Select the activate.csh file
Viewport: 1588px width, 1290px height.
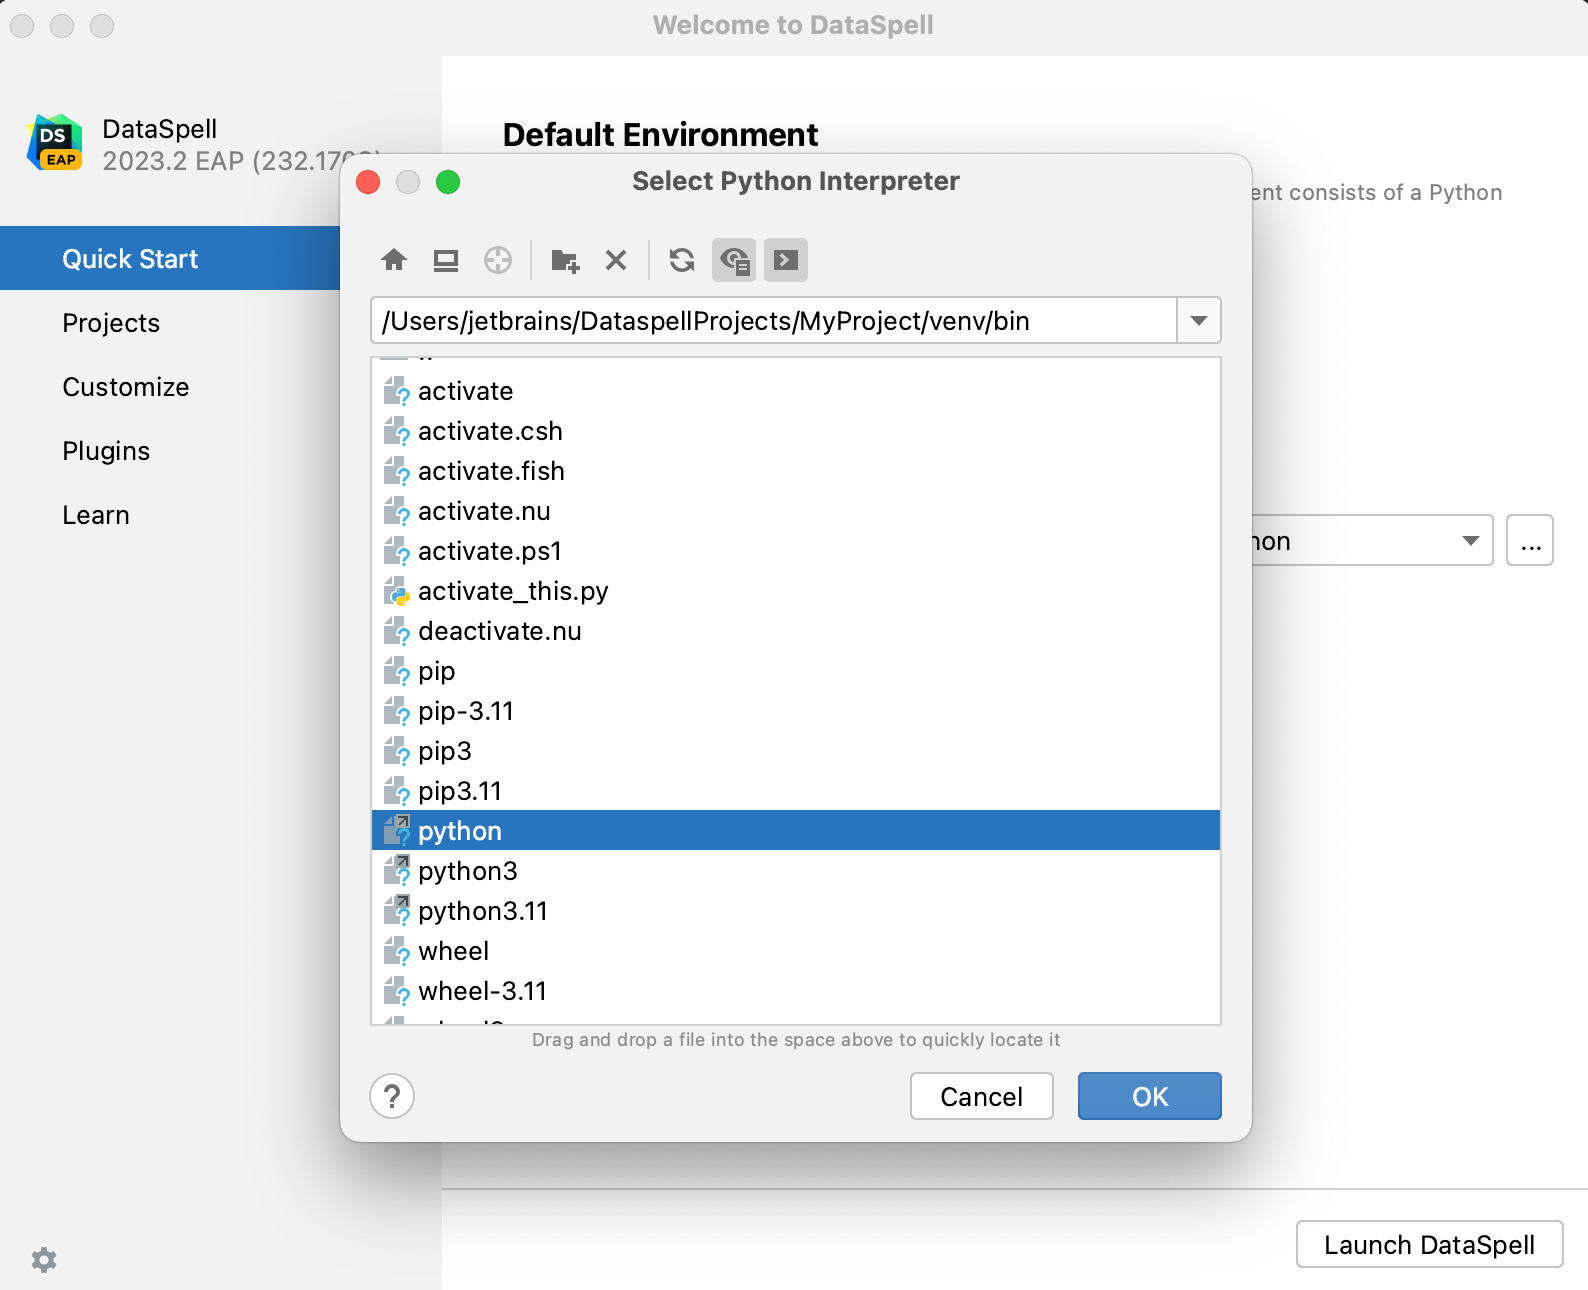[796, 431]
